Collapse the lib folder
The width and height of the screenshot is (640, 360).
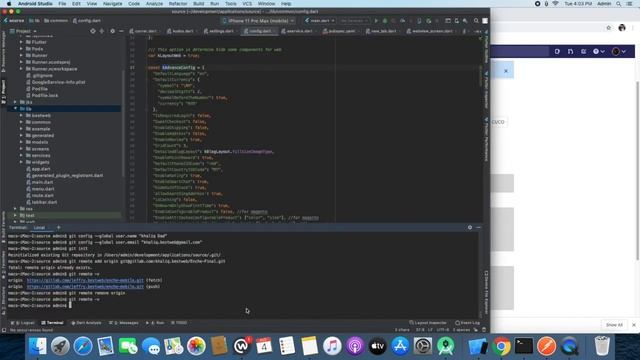16,109
